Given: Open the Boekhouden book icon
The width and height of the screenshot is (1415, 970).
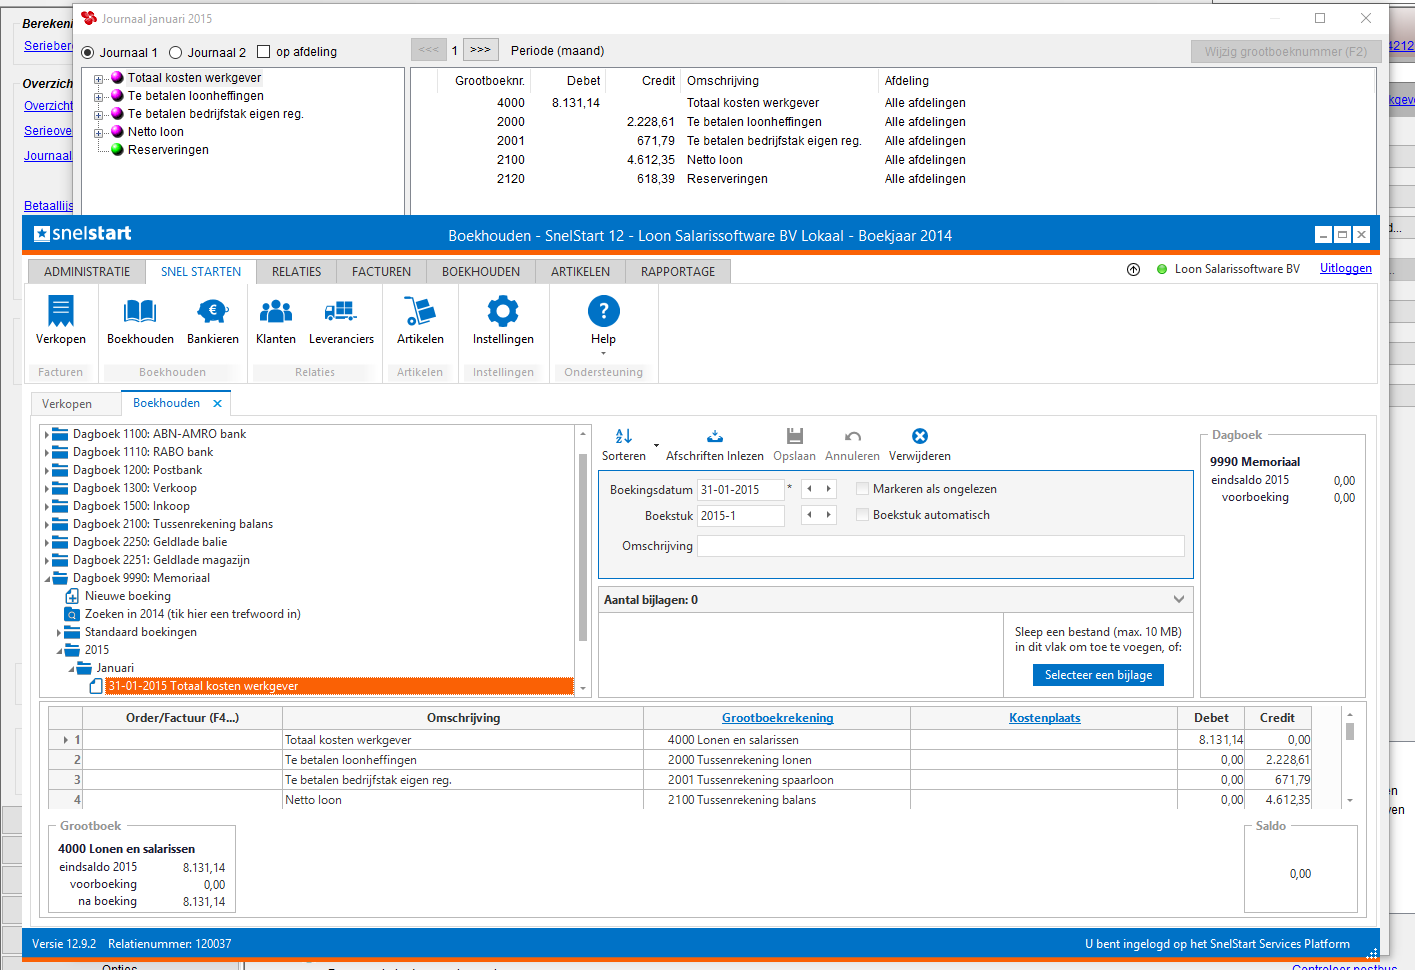Looking at the screenshot, I should (140, 311).
